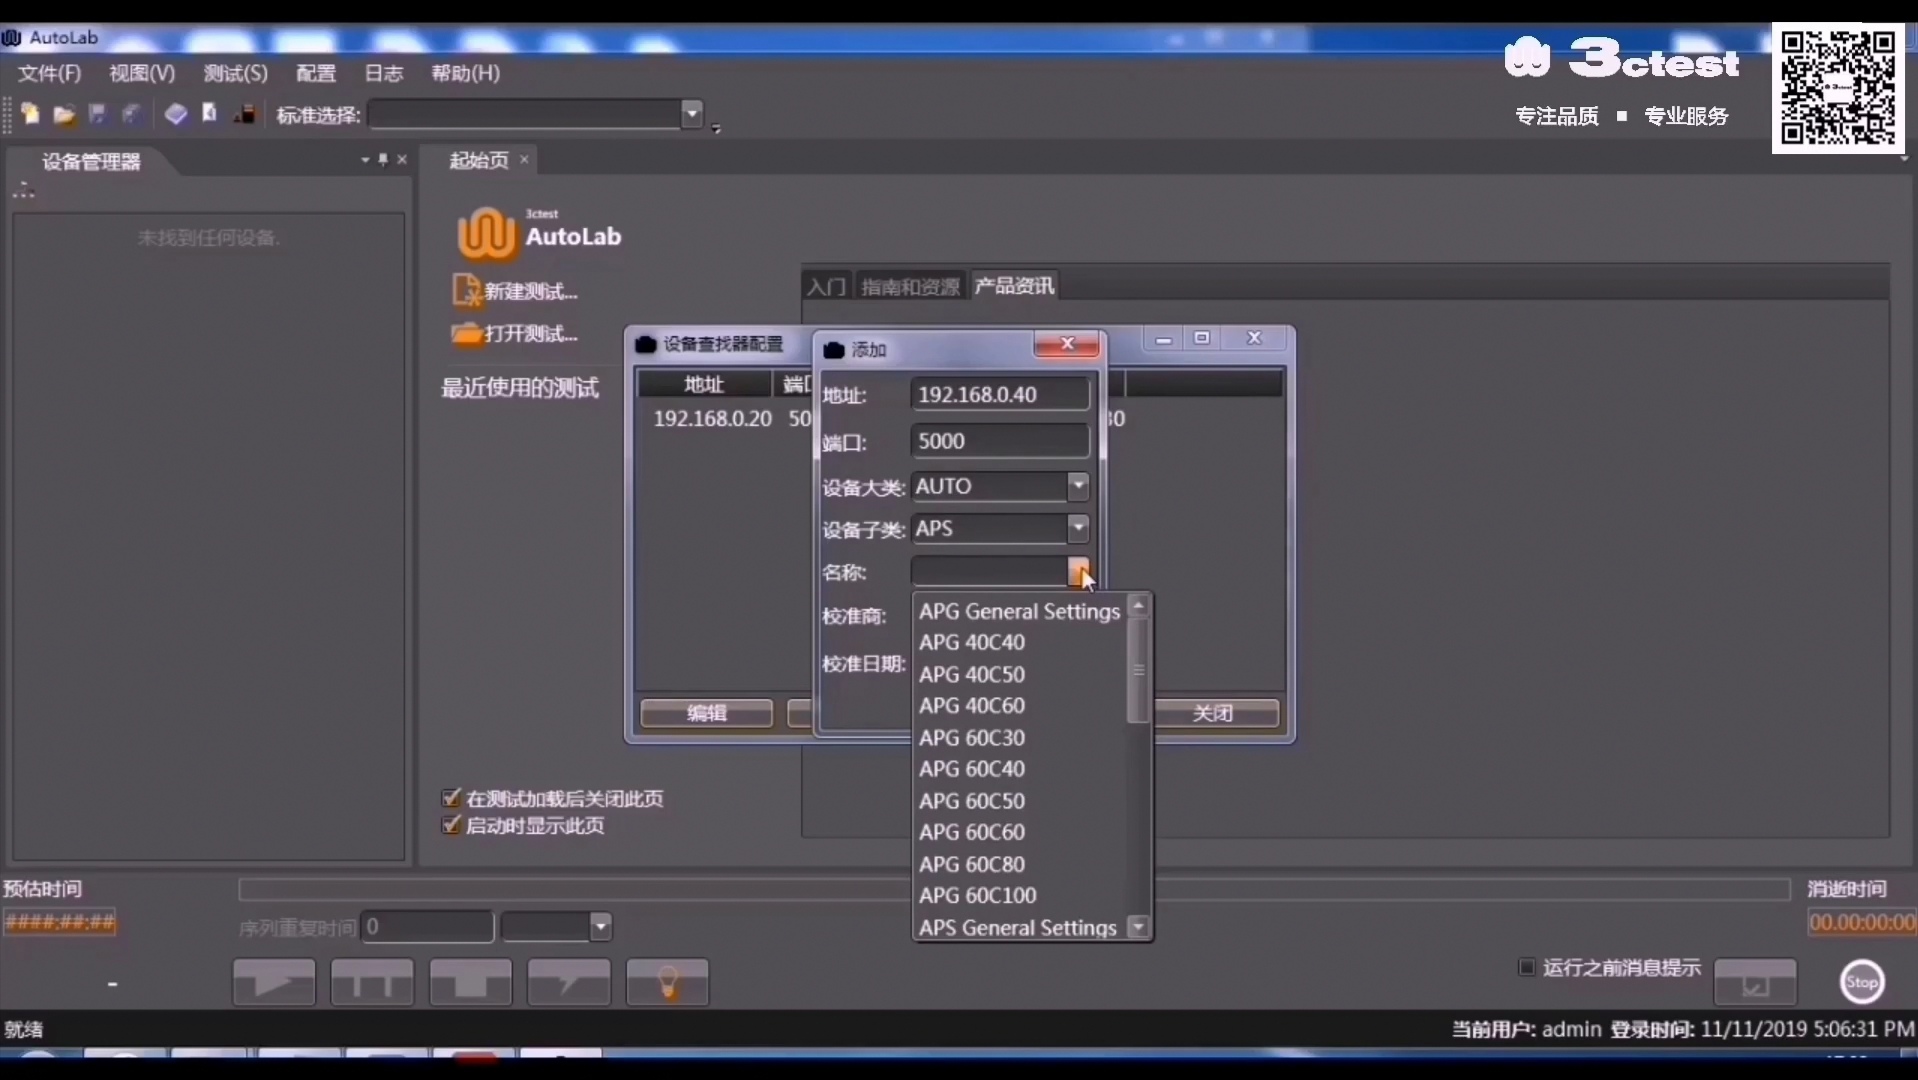Switch to the 产品资讯 tab
1918x1080 pixels.
[1015, 286]
